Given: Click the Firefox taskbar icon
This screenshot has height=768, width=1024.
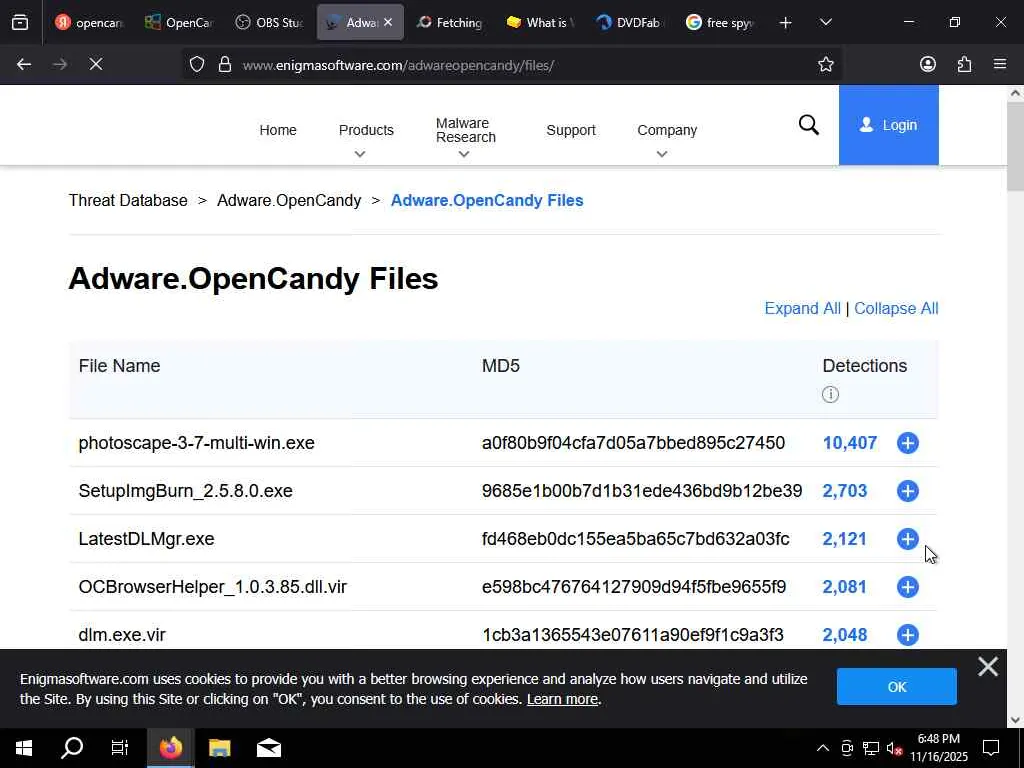Looking at the screenshot, I should point(170,748).
